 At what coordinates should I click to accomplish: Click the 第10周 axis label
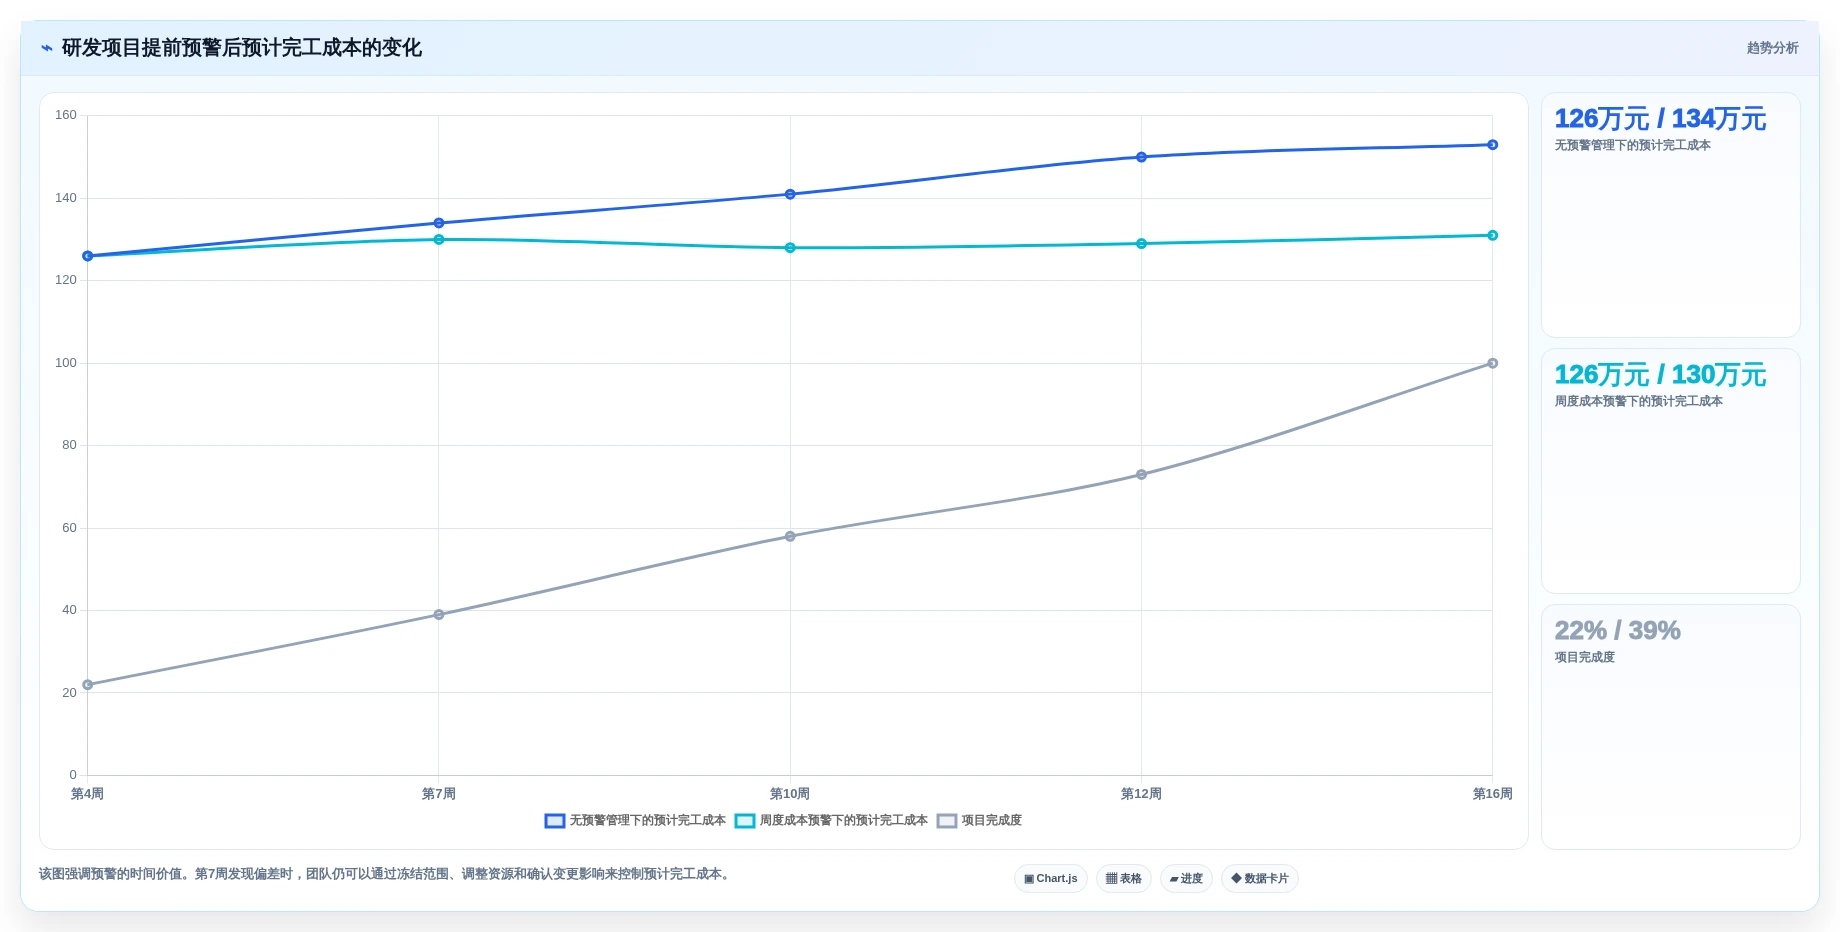click(790, 794)
